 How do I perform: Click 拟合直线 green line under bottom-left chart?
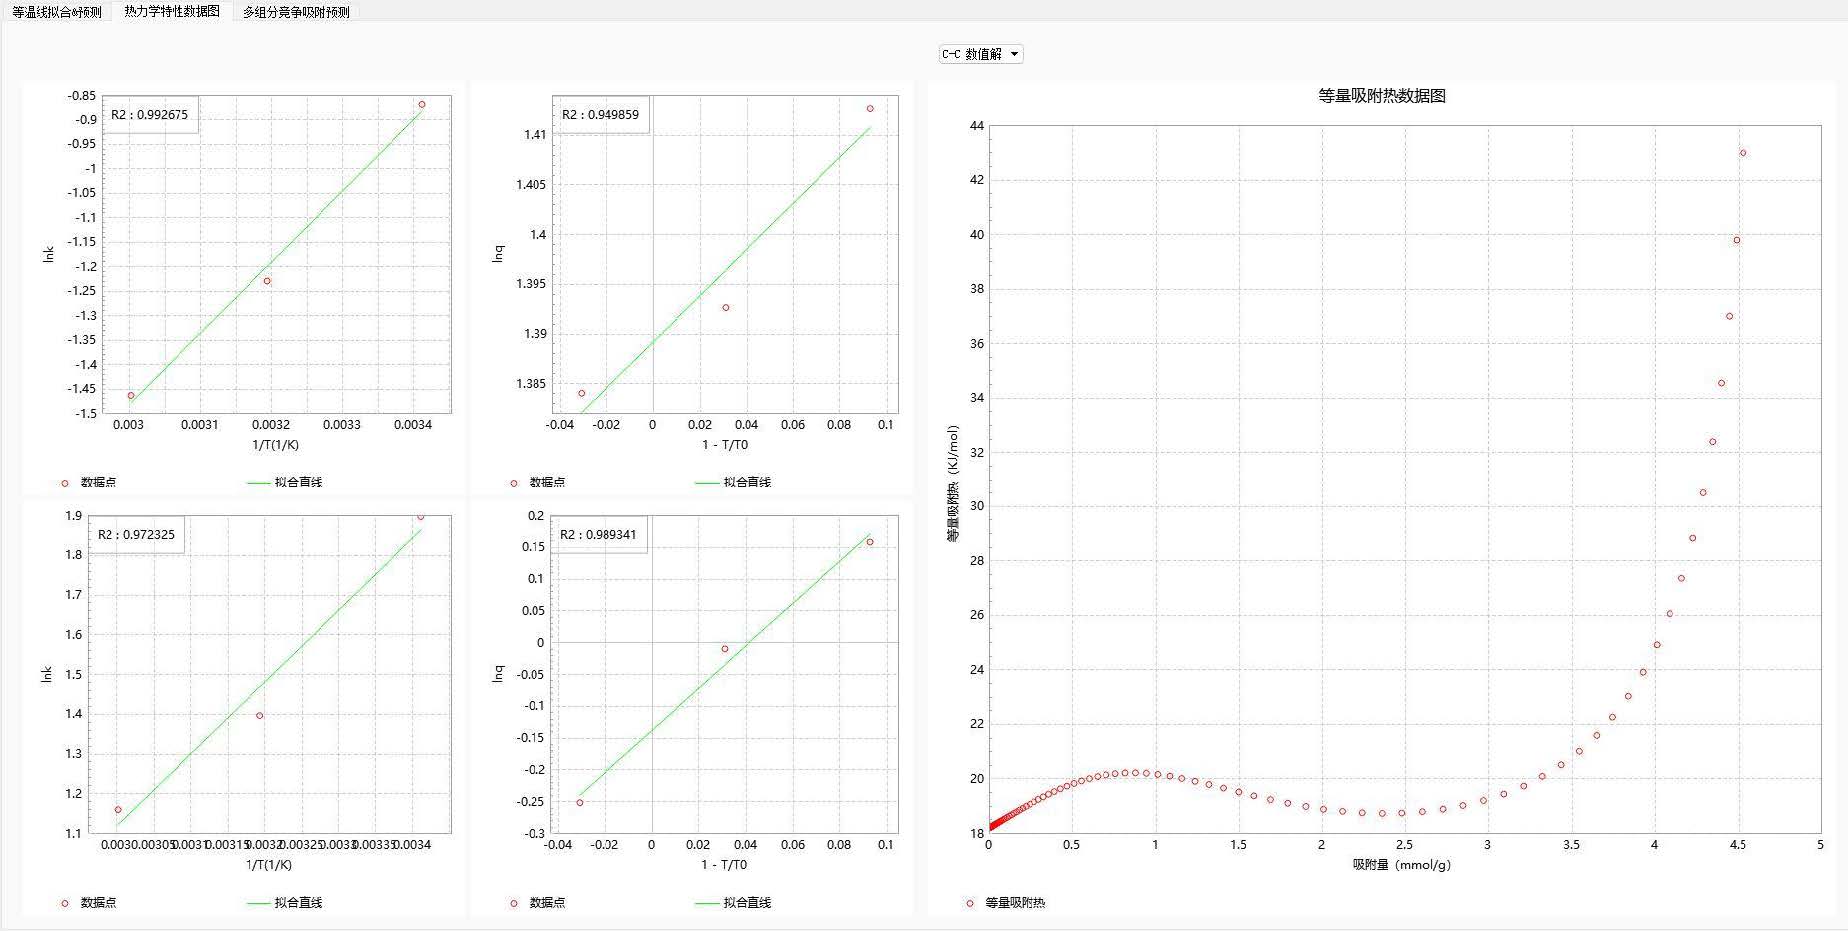(x=259, y=903)
